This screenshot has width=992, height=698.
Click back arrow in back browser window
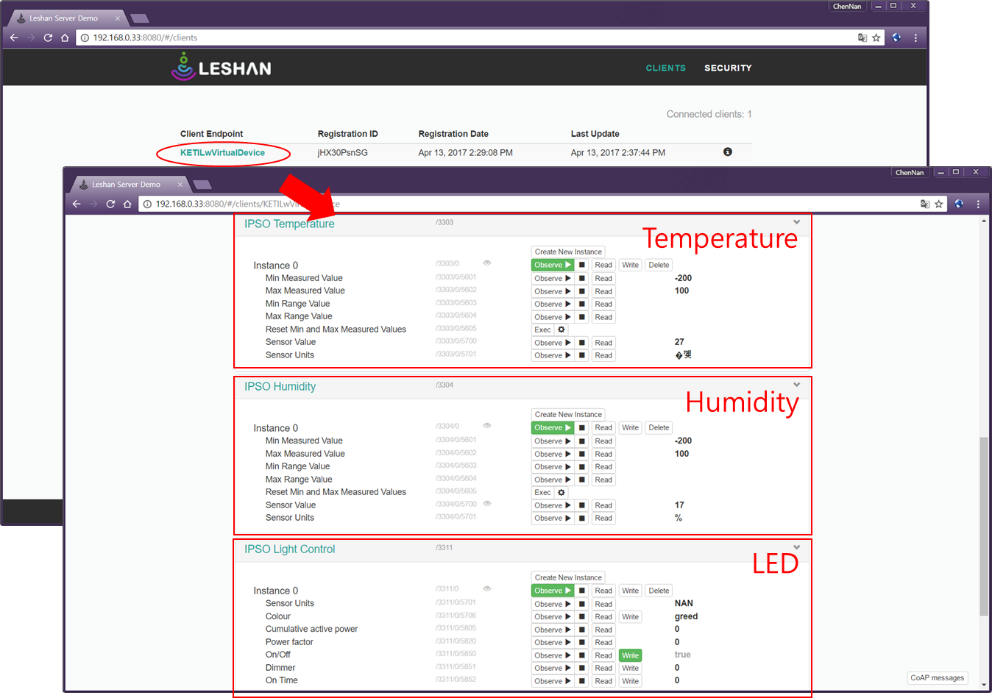(x=14, y=38)
